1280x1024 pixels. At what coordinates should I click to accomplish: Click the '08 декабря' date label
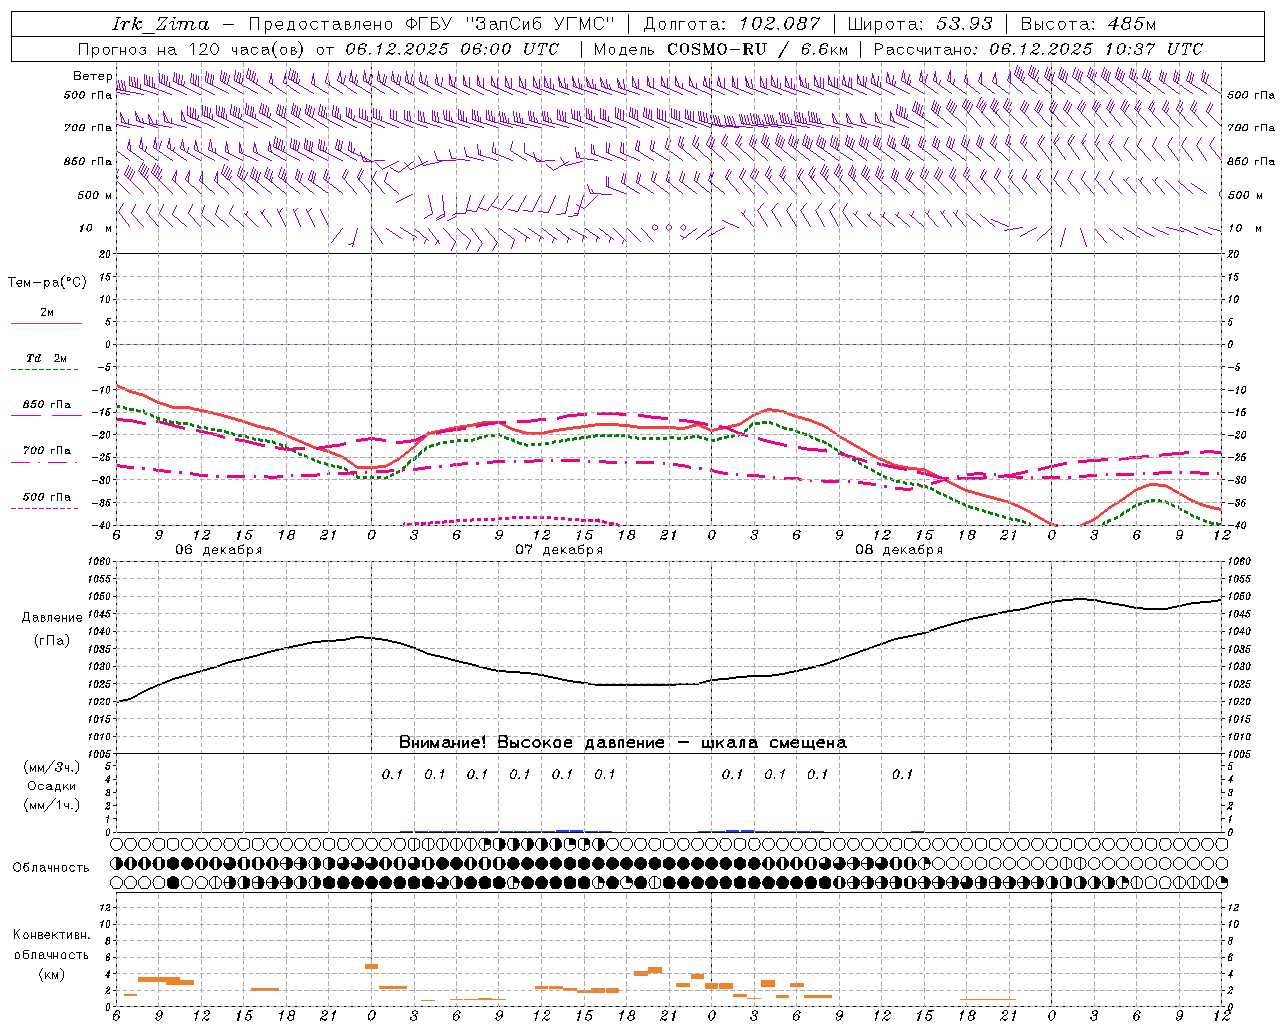pyautogui.click(x=899, y=550)
